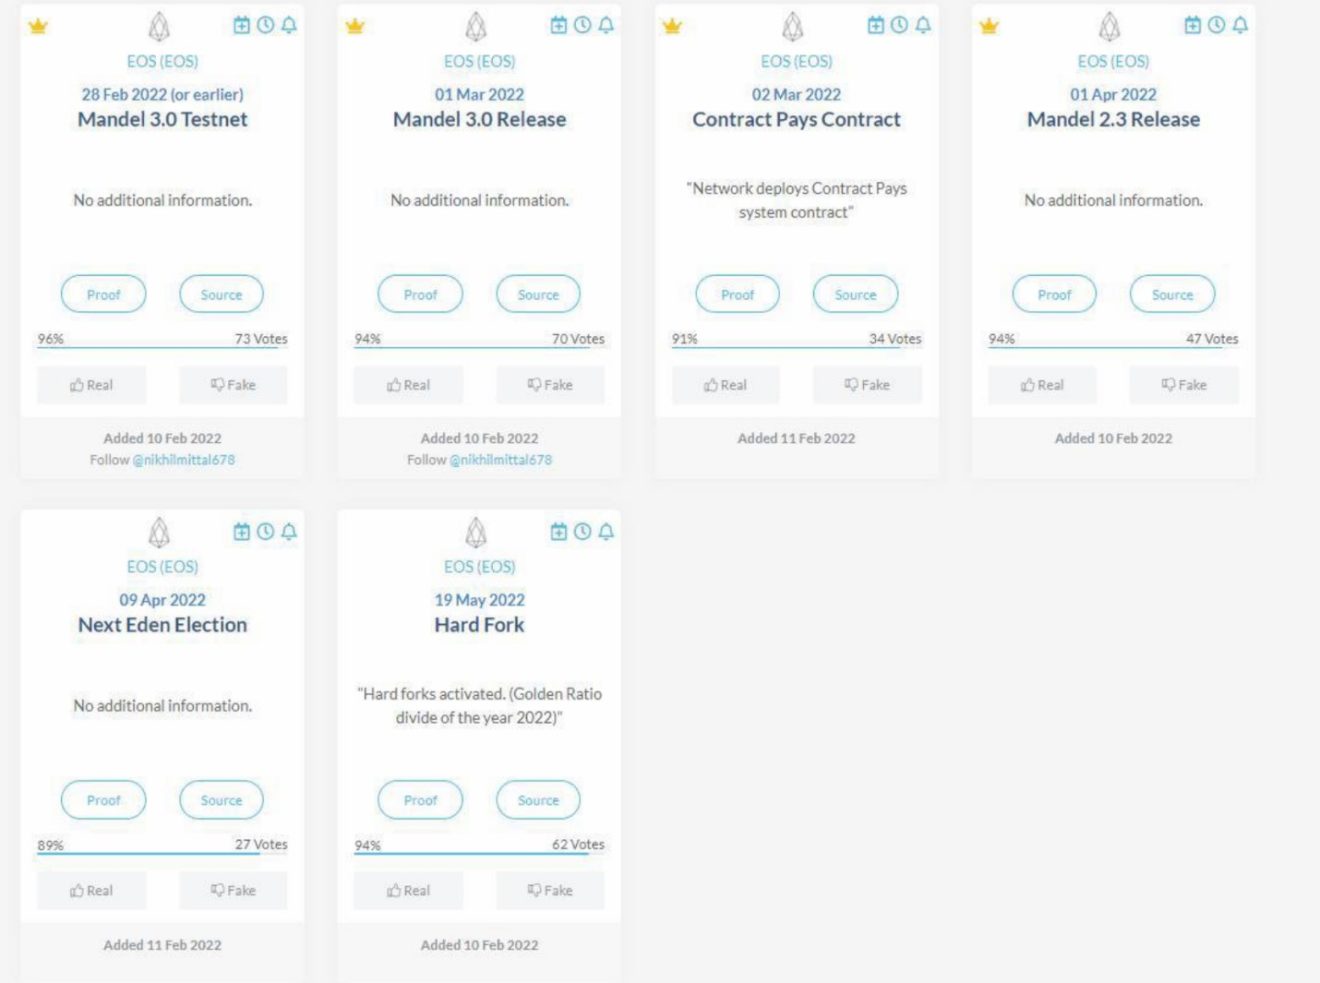This screenshot has width=1320, height=983.
Task: Open the EOS (EOS) link on Contract Pays Contract card
Action: pyautogui.click(x=796, y=61)
